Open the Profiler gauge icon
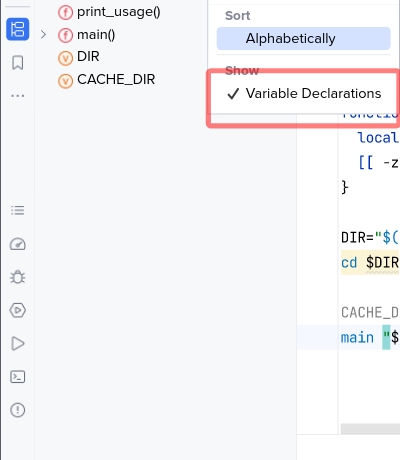The image size is (400, 460). [x=18, y=244]
